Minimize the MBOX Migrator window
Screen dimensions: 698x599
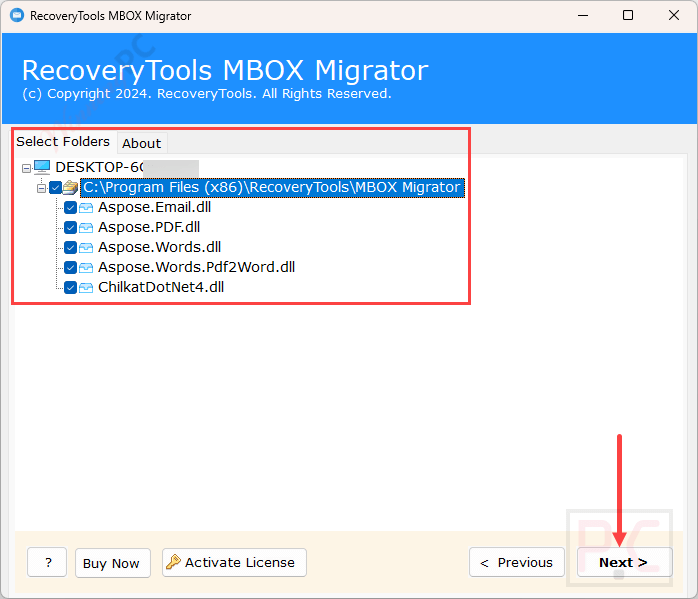583,16
